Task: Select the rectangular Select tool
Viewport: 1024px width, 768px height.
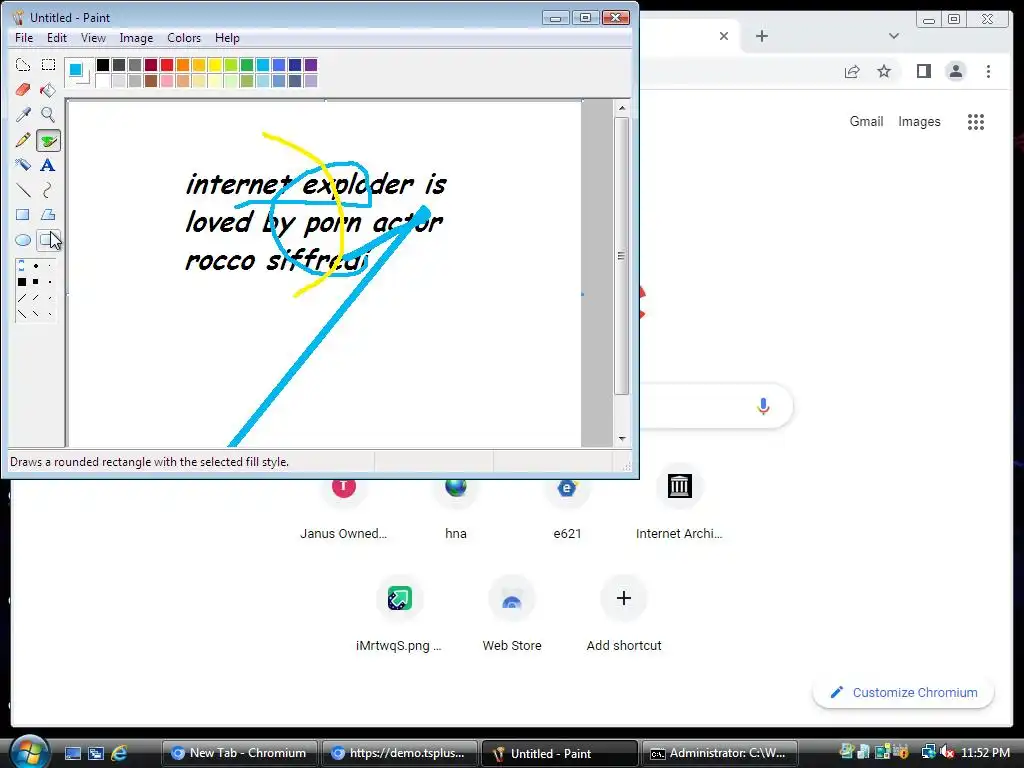Action: pos(48,65)
